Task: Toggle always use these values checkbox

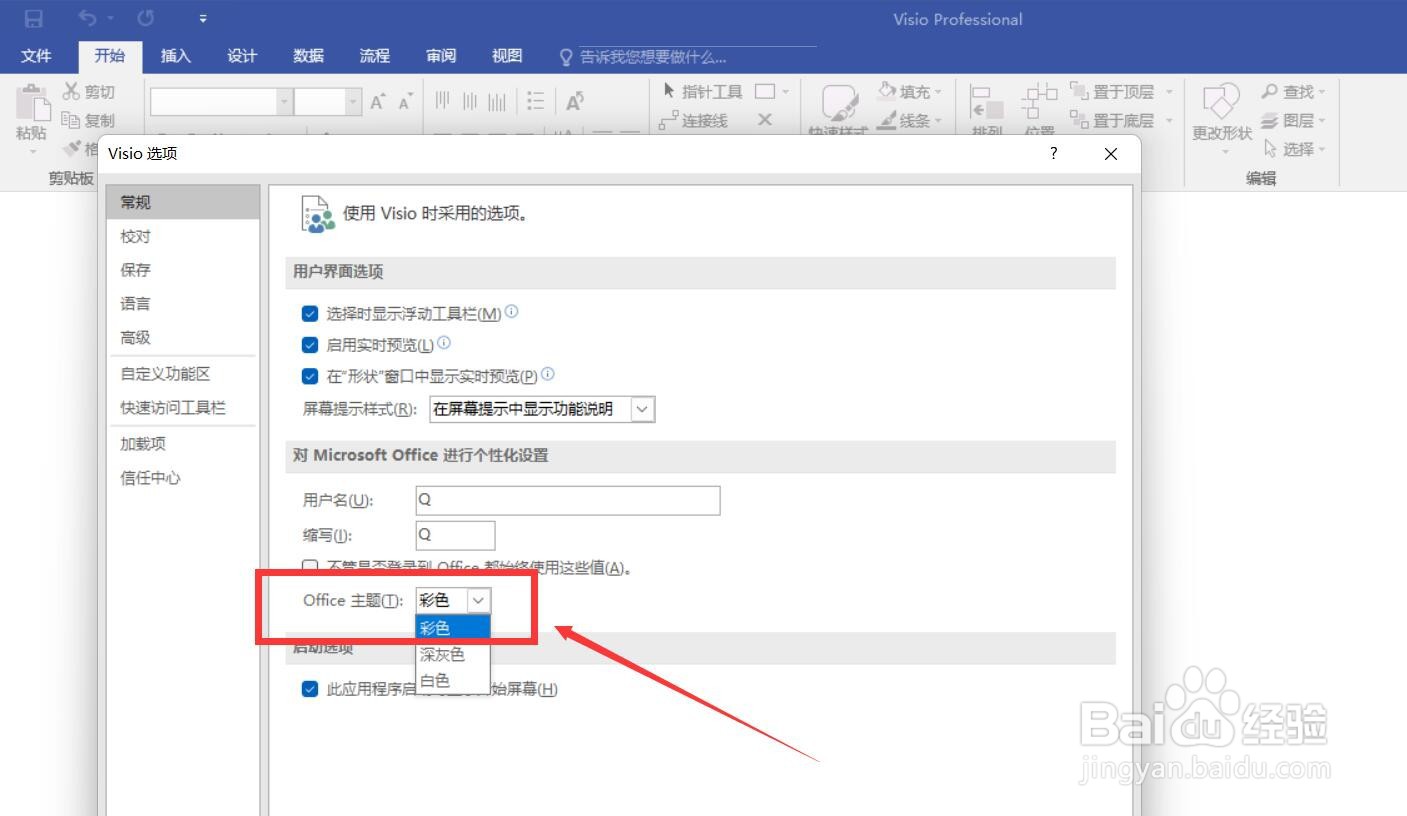Action: click(x=310, y=567)
